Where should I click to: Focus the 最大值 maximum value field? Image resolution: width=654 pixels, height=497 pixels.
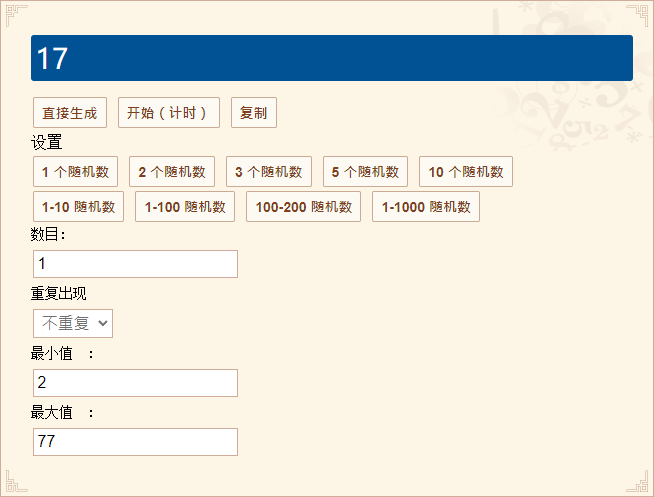tap(135, 442)
